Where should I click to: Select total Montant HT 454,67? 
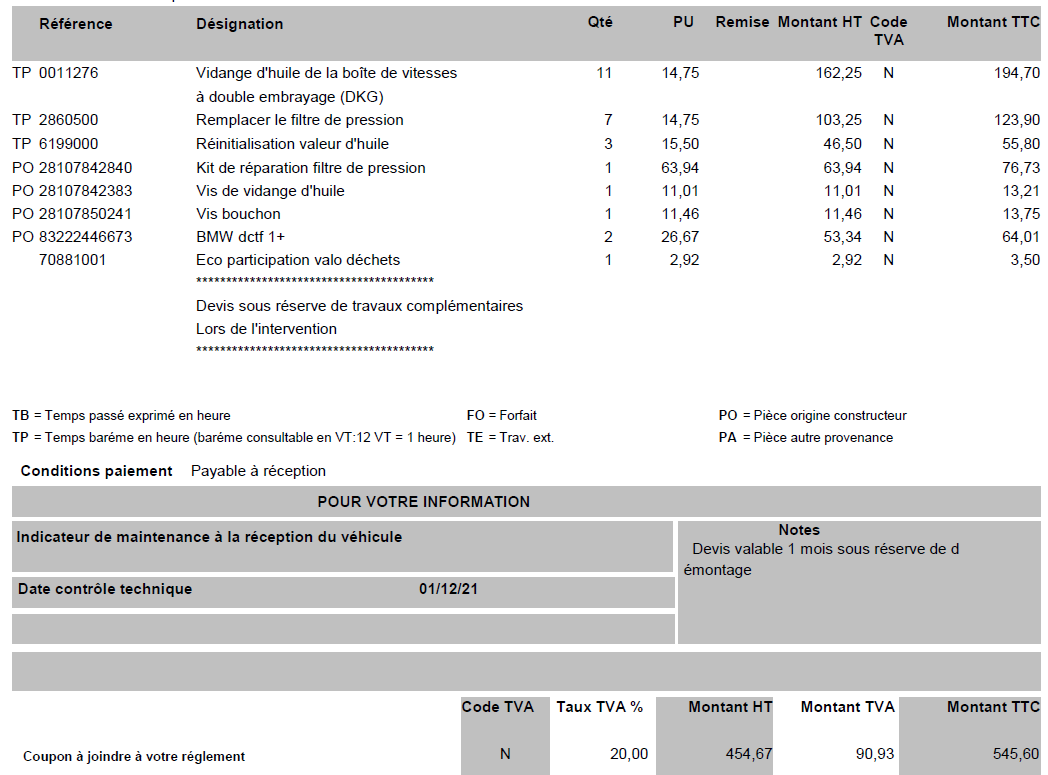(749, 754)
